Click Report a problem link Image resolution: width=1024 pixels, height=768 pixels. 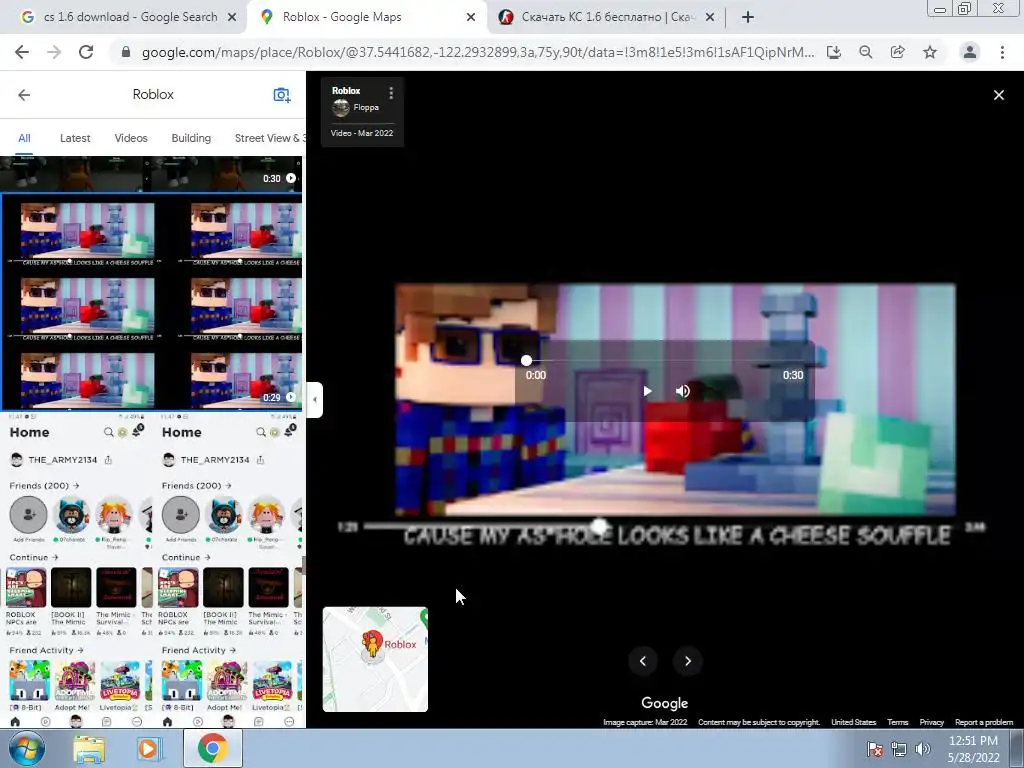(984, 722)
